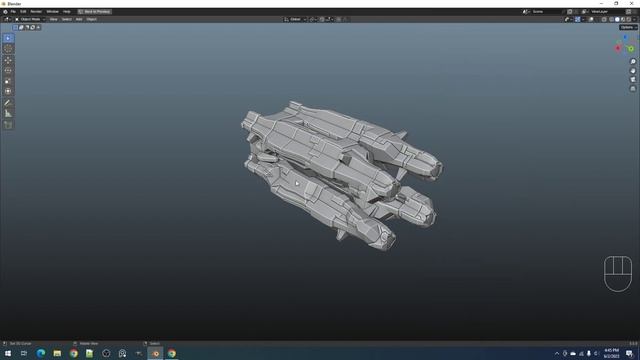This screenshot has height=360, width=640.
Task: Open File Explorer in the taskbar
Action: coord(57,353)
